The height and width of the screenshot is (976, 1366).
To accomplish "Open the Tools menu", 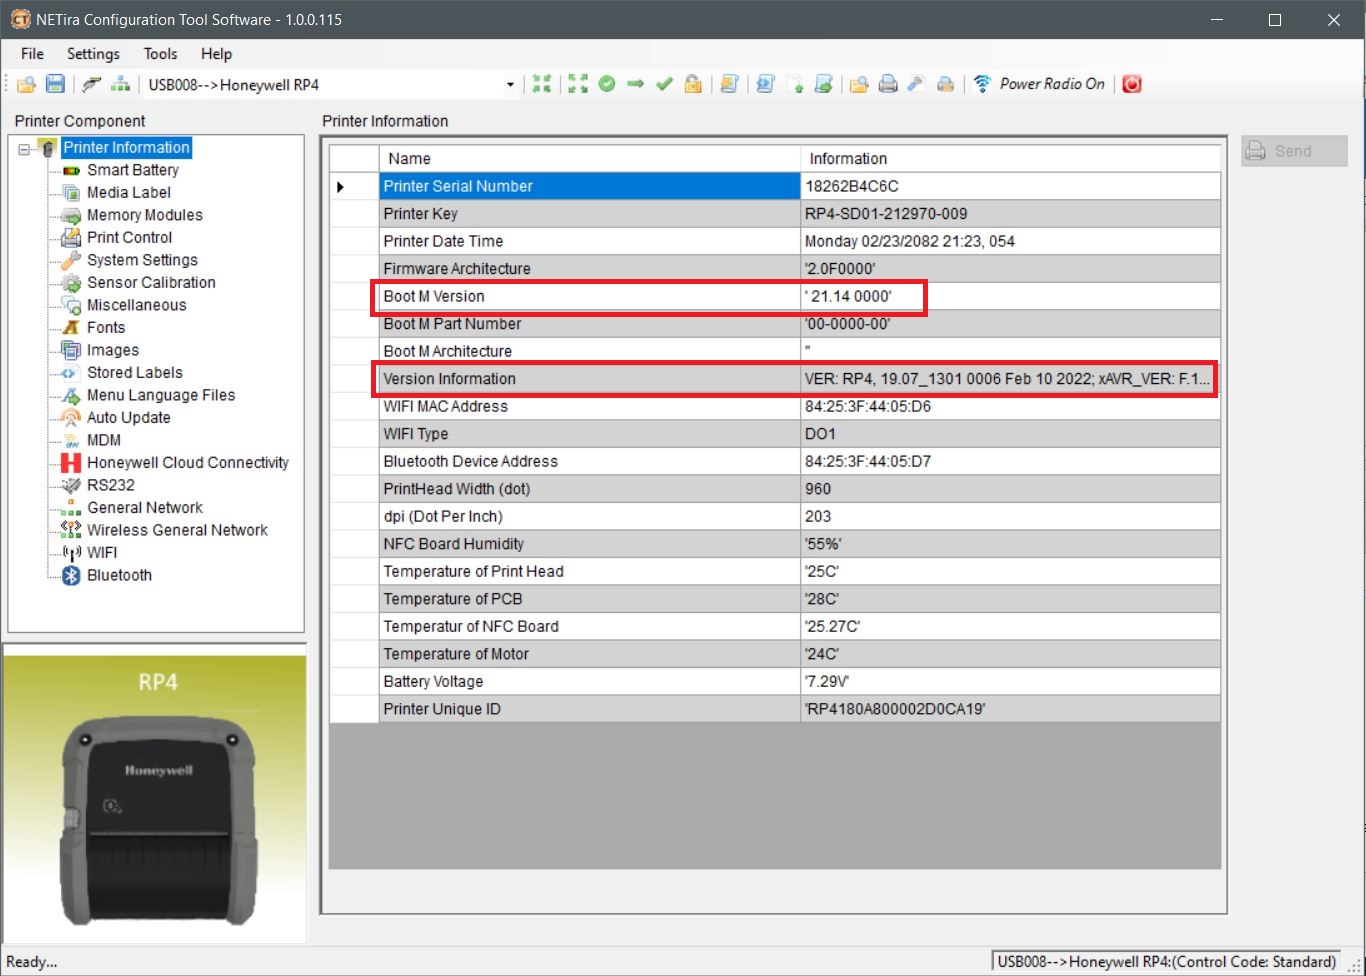I will [160, 54].
